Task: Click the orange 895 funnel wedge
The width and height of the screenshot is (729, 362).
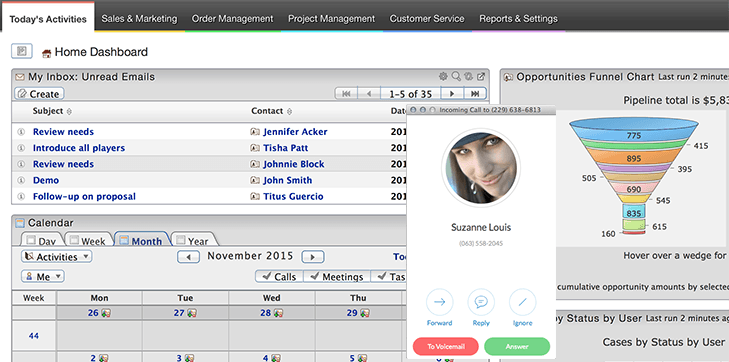Action: coord(633,158)
